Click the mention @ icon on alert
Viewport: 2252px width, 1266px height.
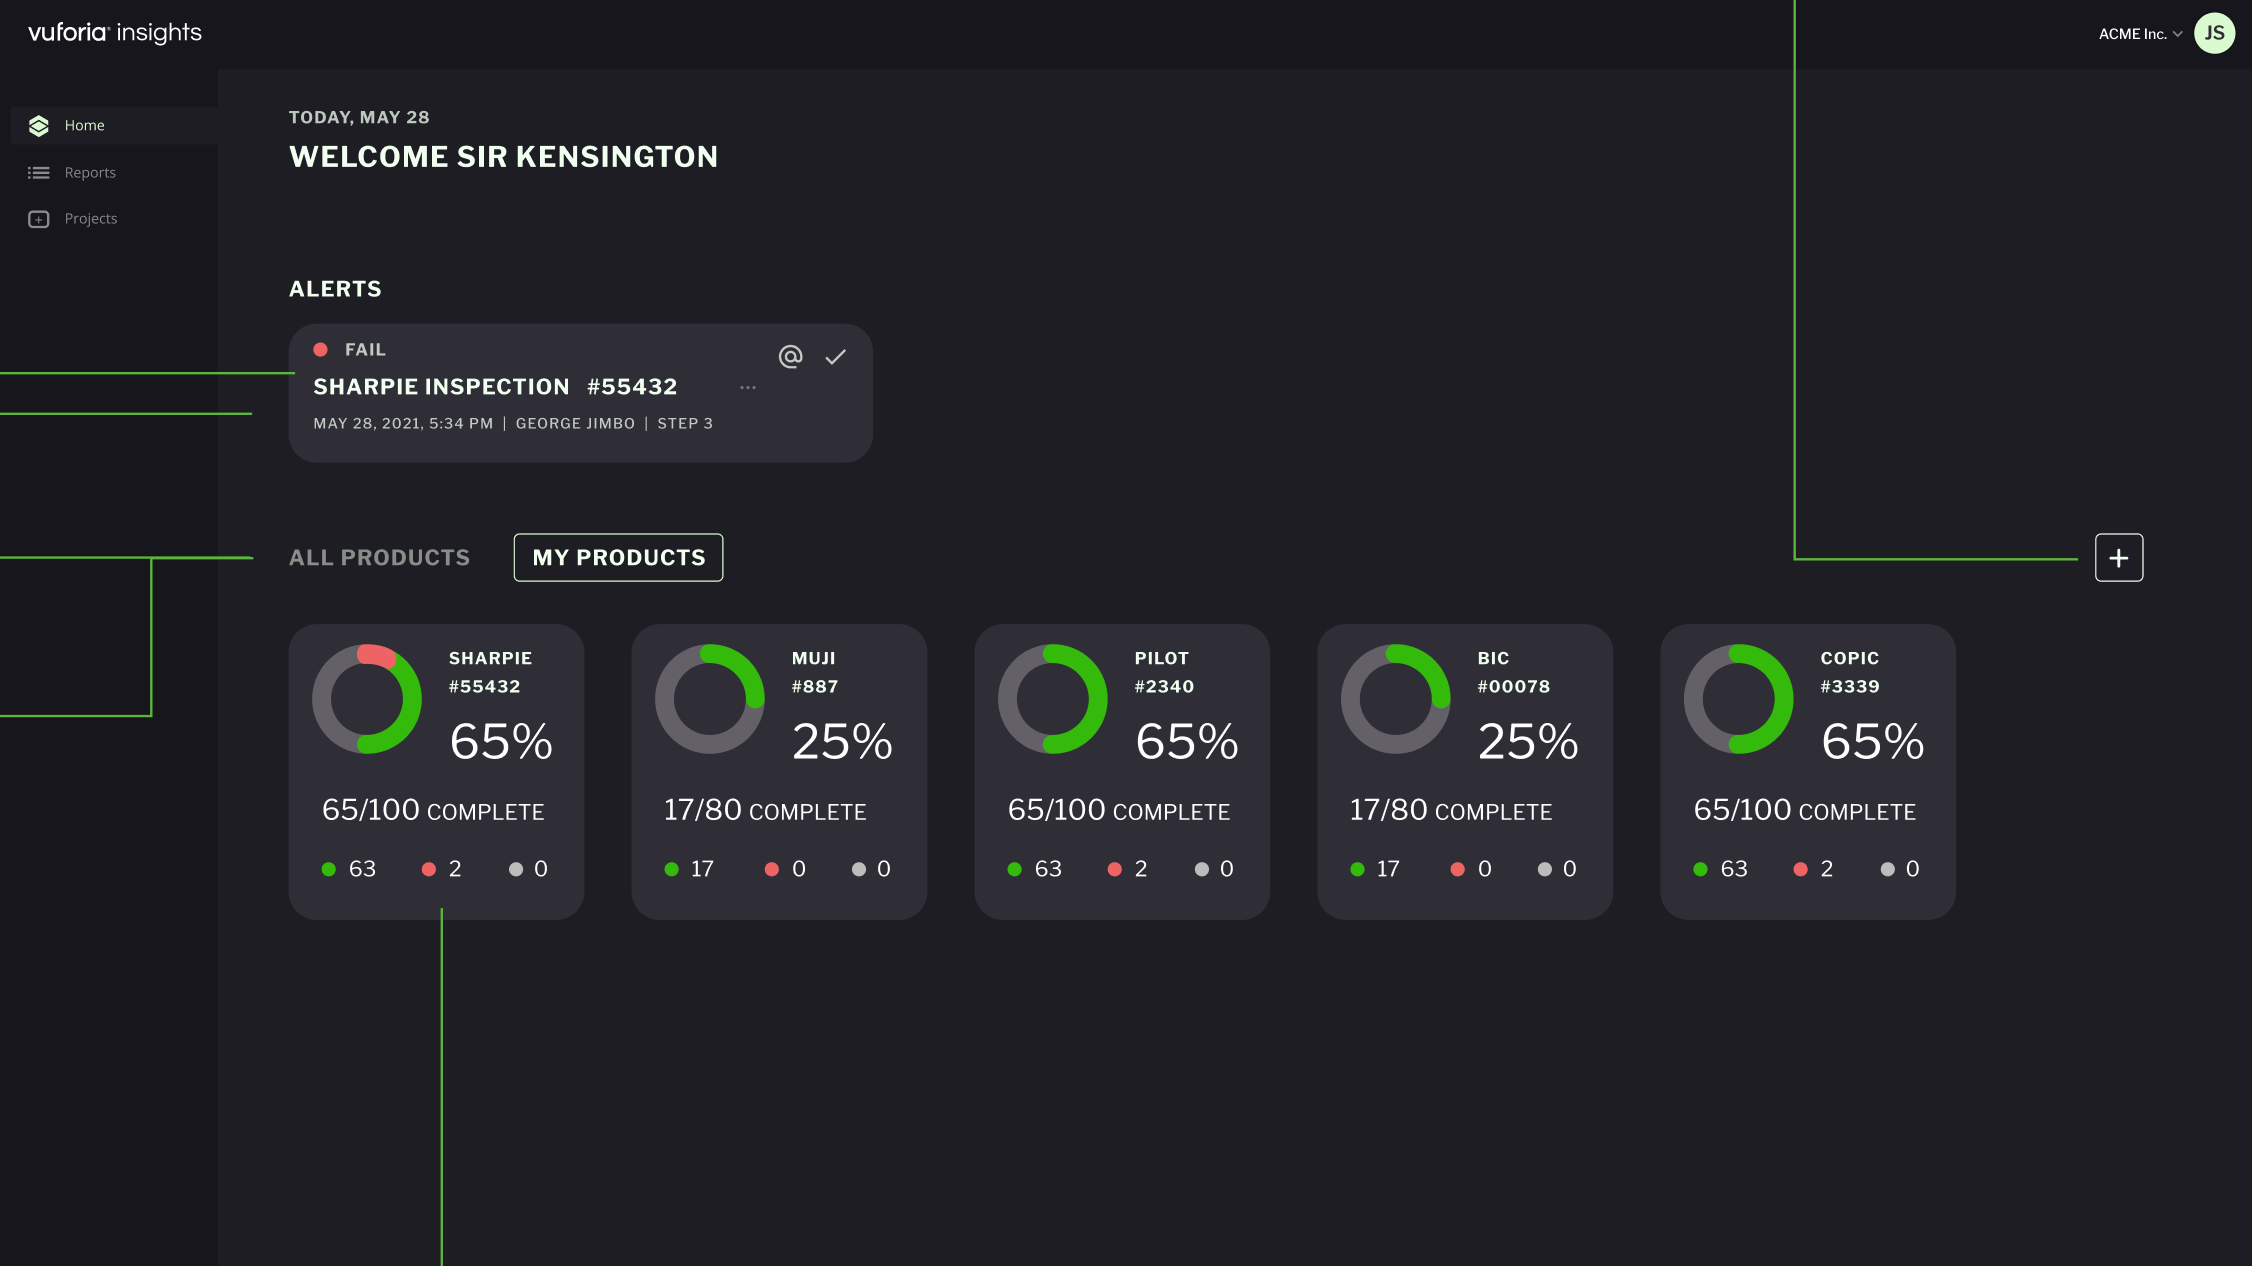pos(790,356)
